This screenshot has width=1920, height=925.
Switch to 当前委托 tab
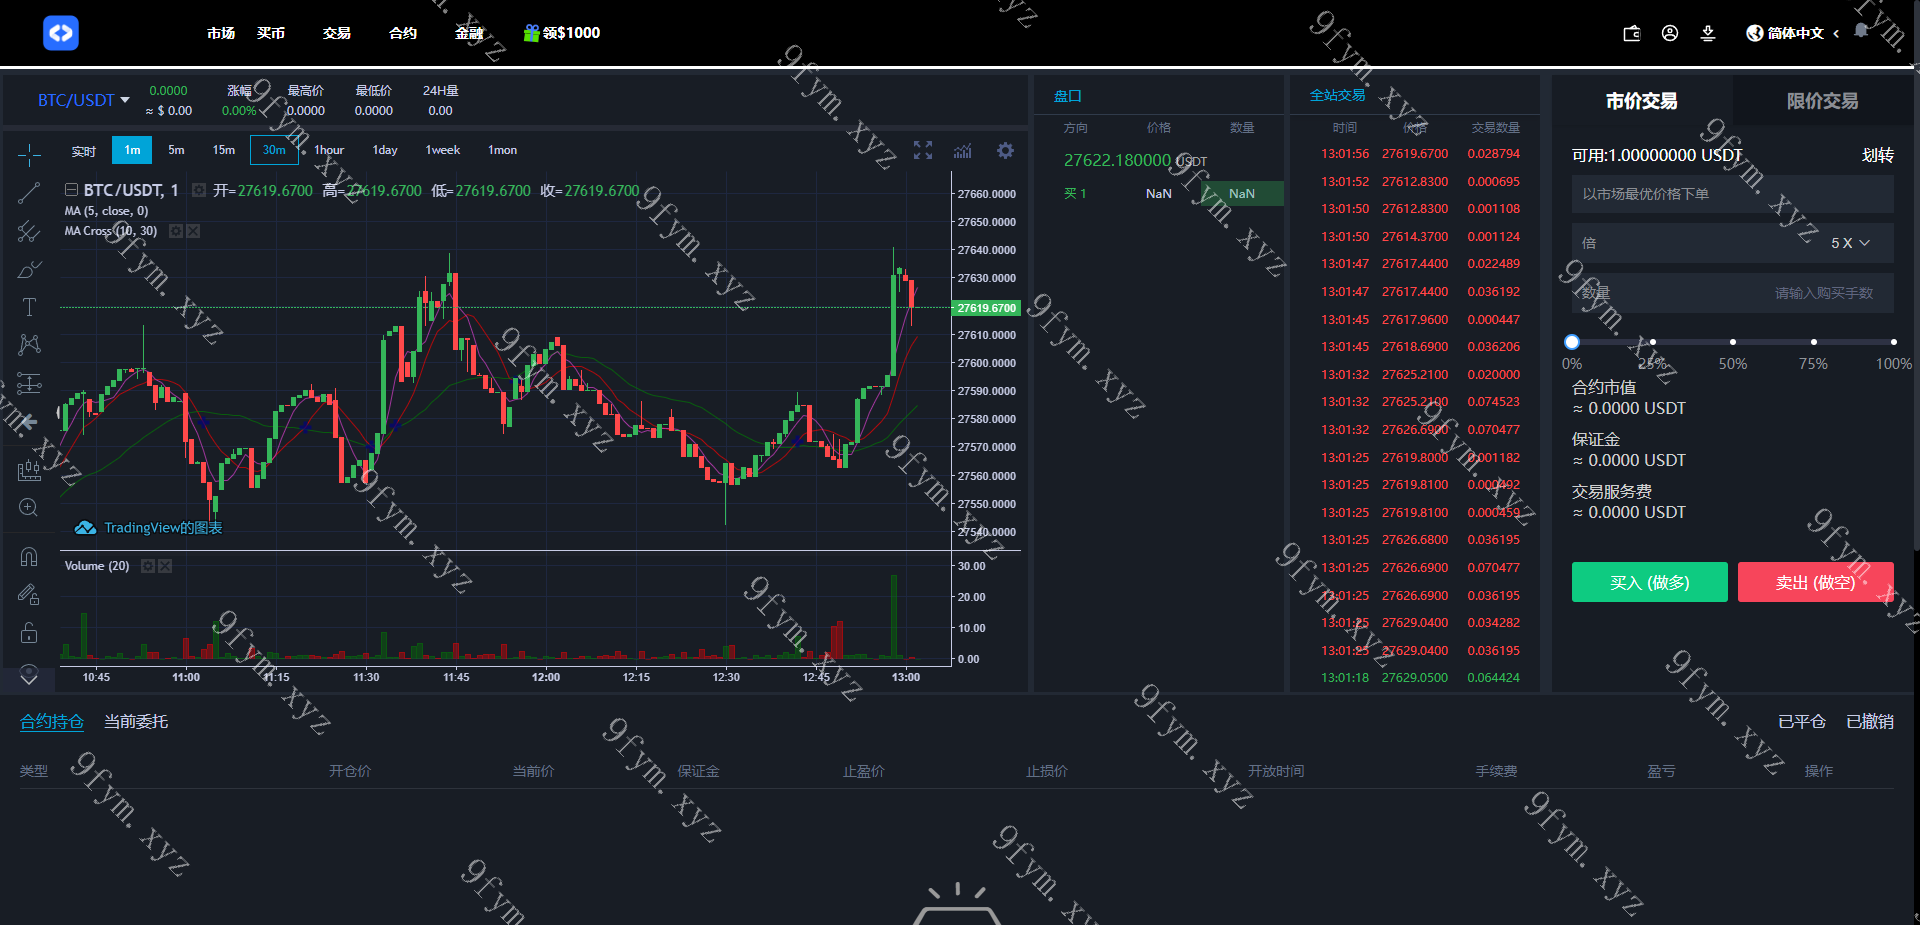(136, 721)
